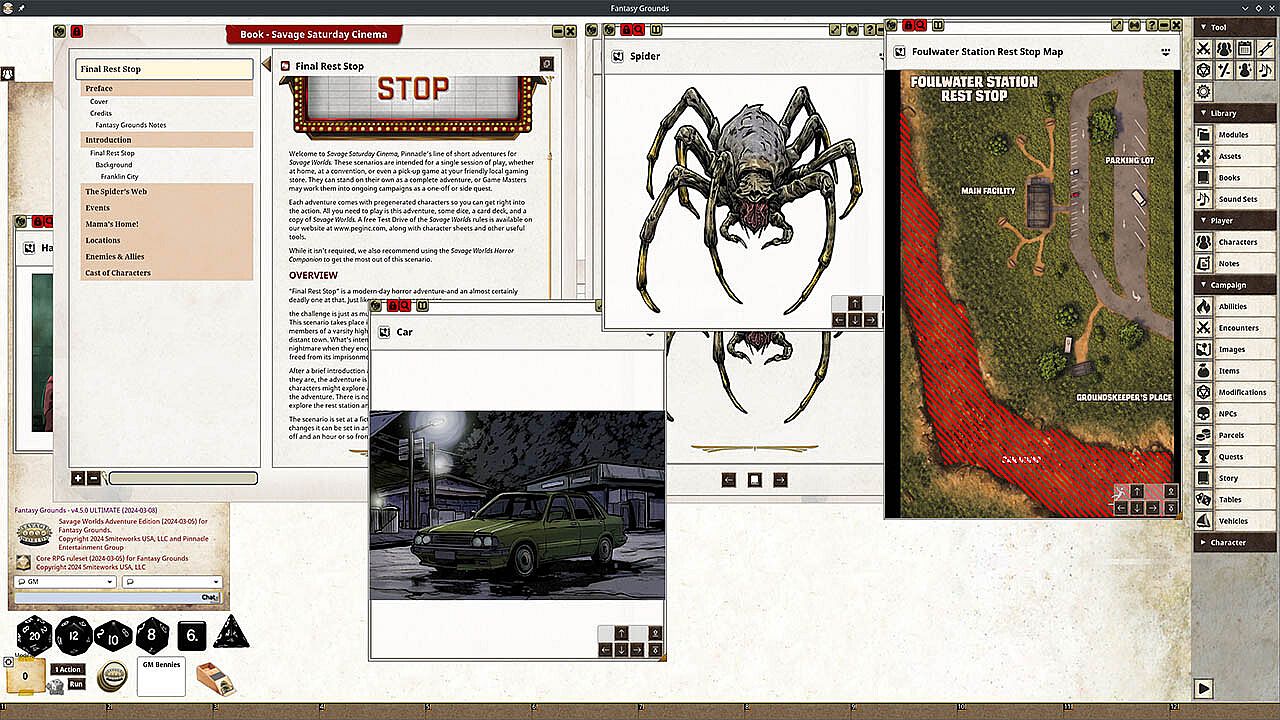Open the Enemies & Allies chapter
1280x720 pixels.
tap(167, 257)
